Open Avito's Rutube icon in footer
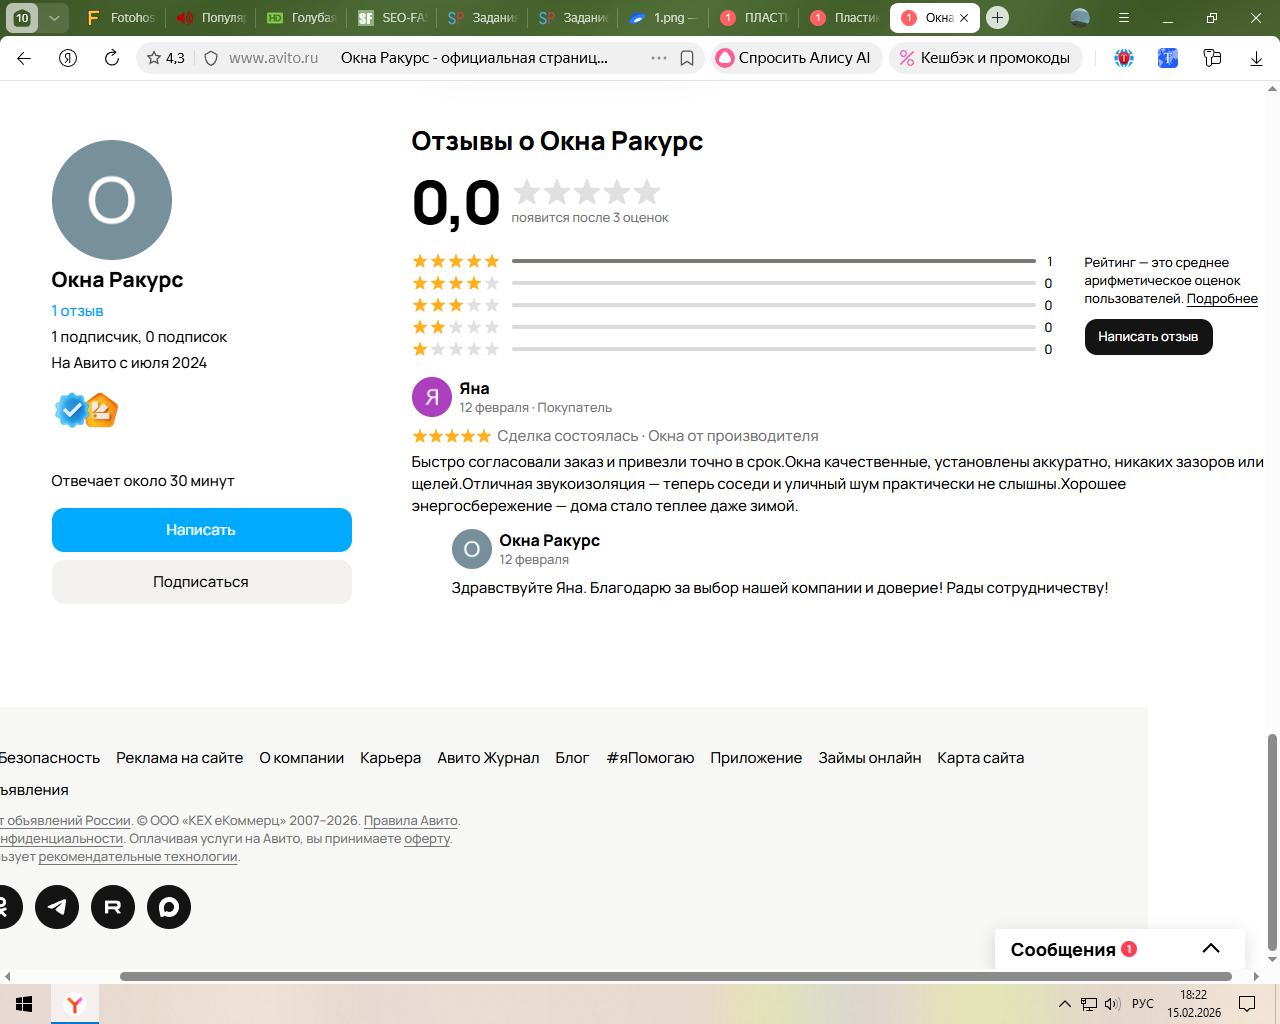The width and height of the screenshot is (1280, 1024). tap(113, 907)
